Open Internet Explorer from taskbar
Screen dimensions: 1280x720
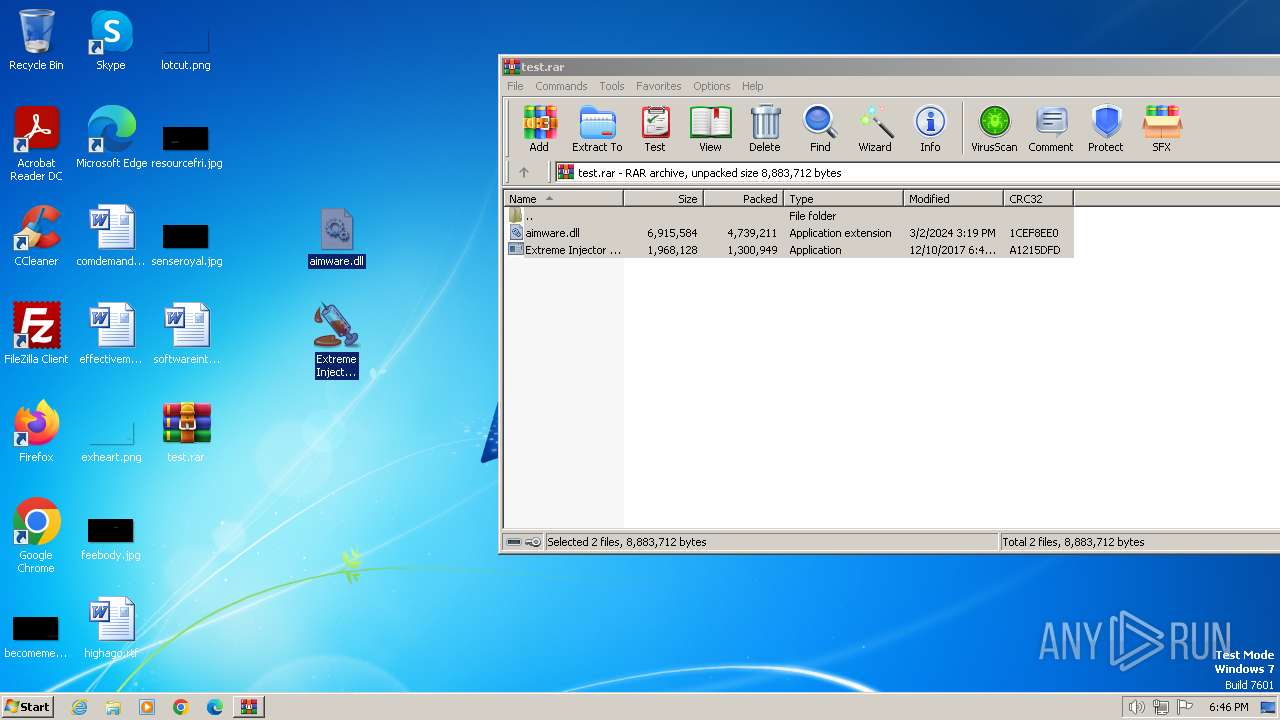79,707
